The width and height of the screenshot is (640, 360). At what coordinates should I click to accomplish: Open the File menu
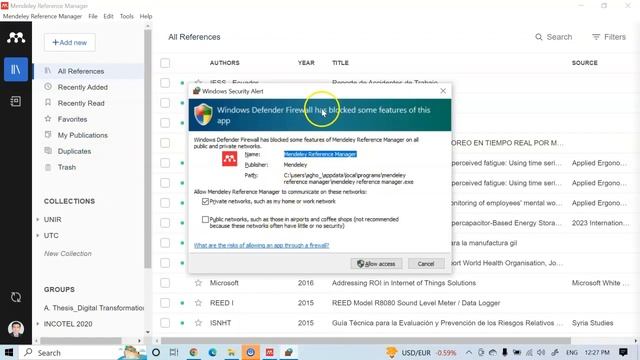93,16
